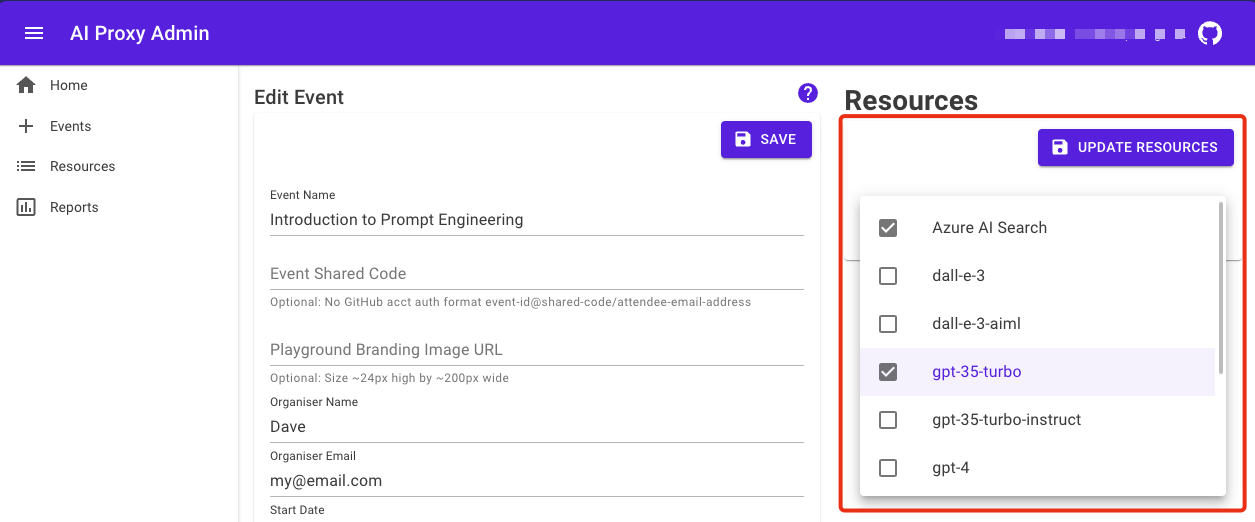Click the Update Resources button
1255x522 pixels.
[1135, 147]
